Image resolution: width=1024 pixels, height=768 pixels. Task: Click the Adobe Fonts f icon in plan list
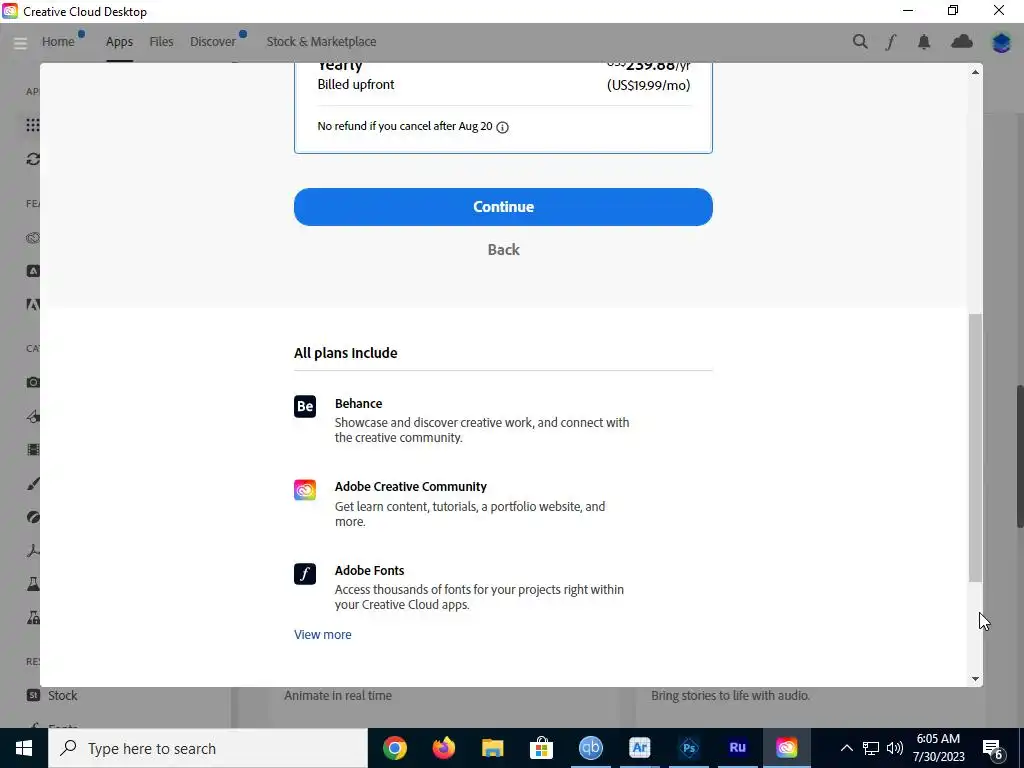click(305, 574)
